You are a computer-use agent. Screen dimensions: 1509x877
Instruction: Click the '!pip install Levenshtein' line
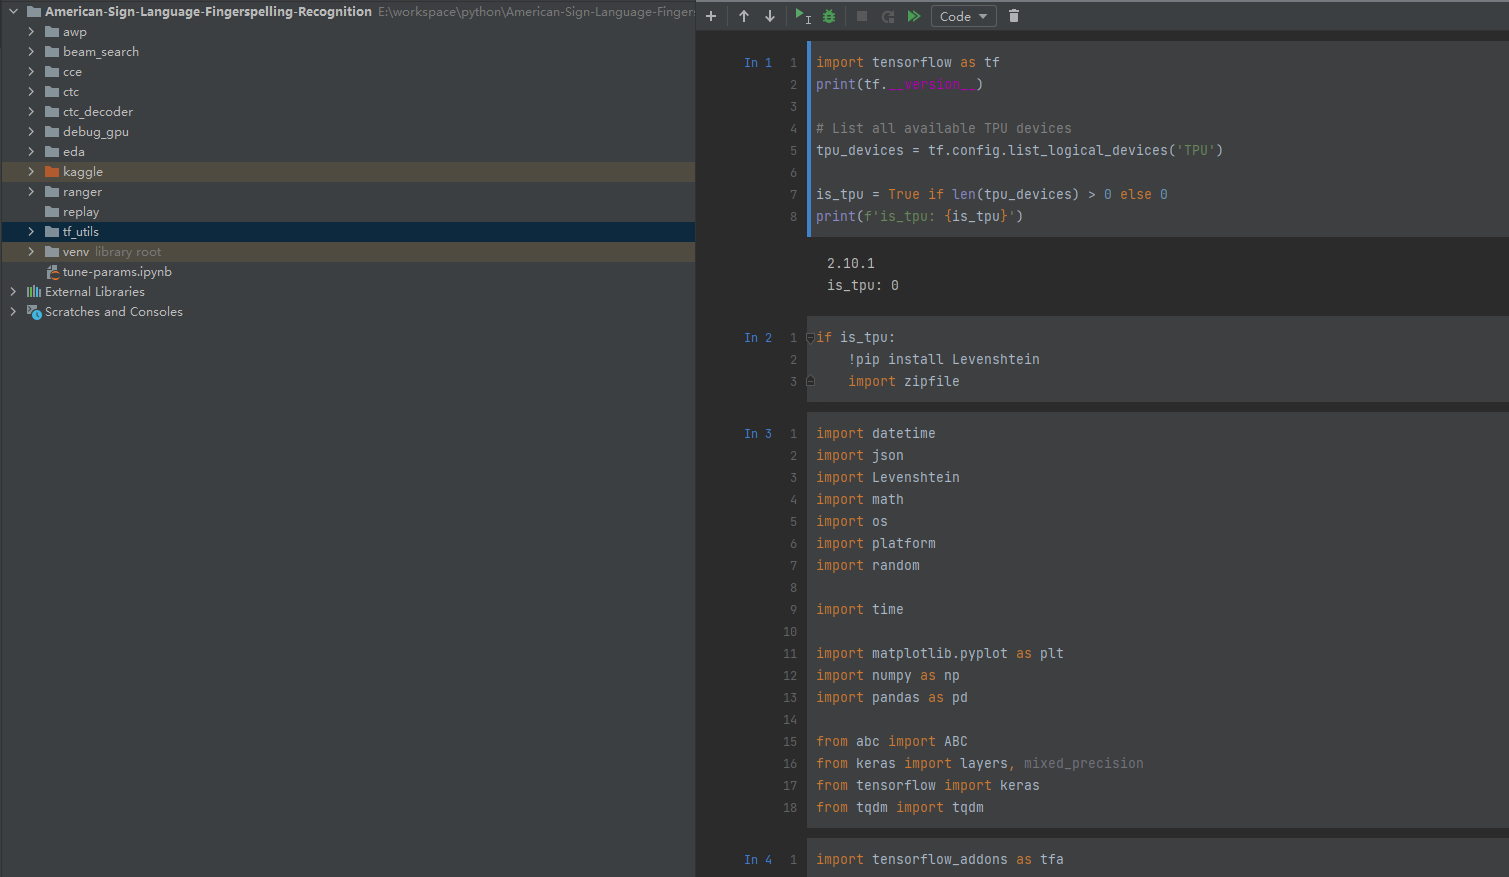[944, 360]
